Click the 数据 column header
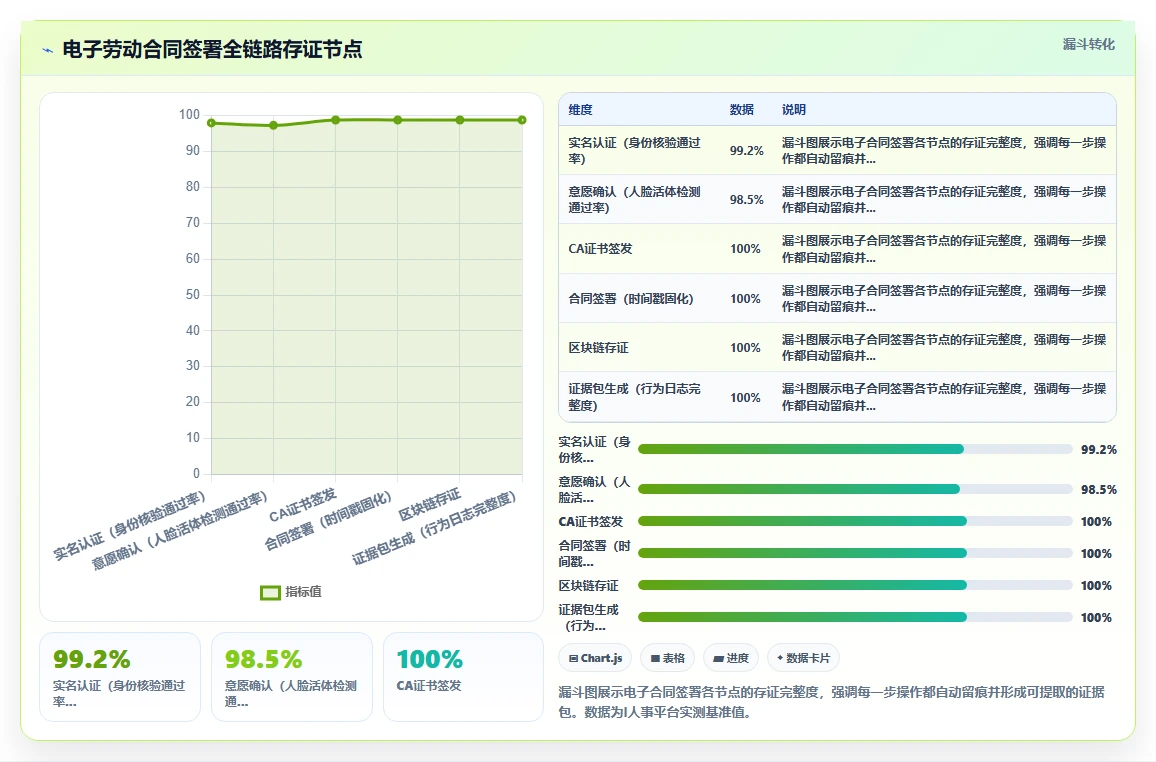 pyautogui.click(x=742, y=110)
